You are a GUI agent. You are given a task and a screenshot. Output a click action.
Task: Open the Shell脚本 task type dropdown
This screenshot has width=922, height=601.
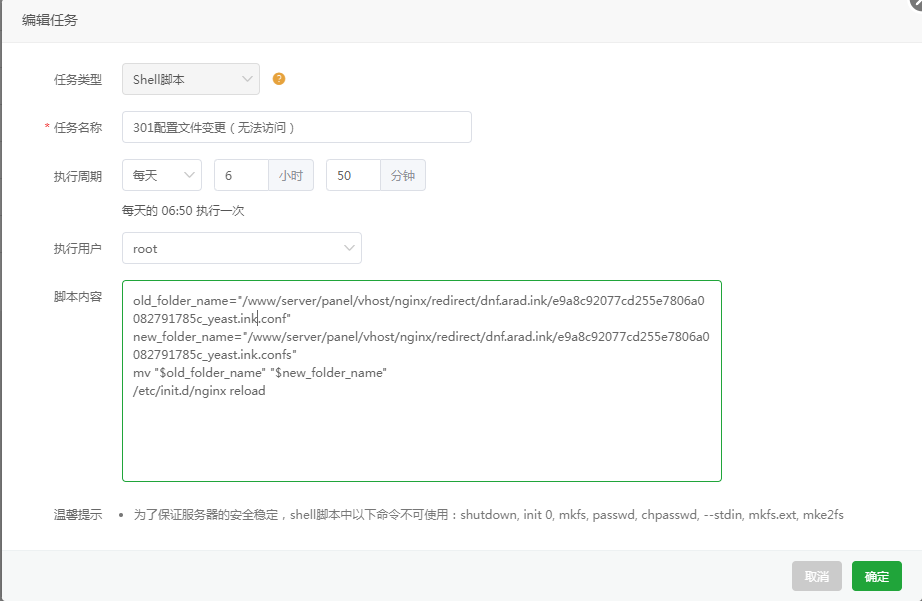point(190,79)
